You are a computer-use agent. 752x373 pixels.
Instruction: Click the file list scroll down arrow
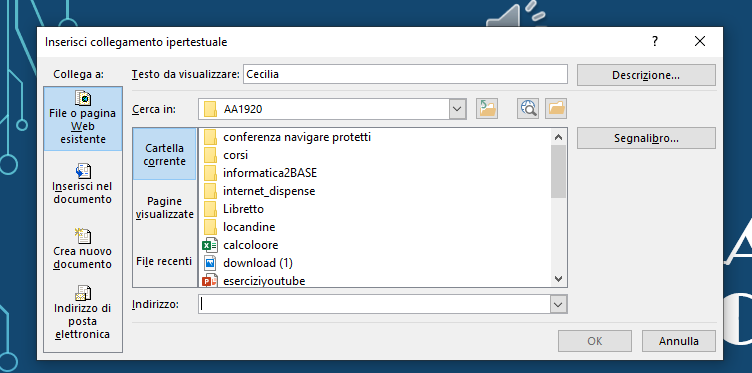point(558,279)
